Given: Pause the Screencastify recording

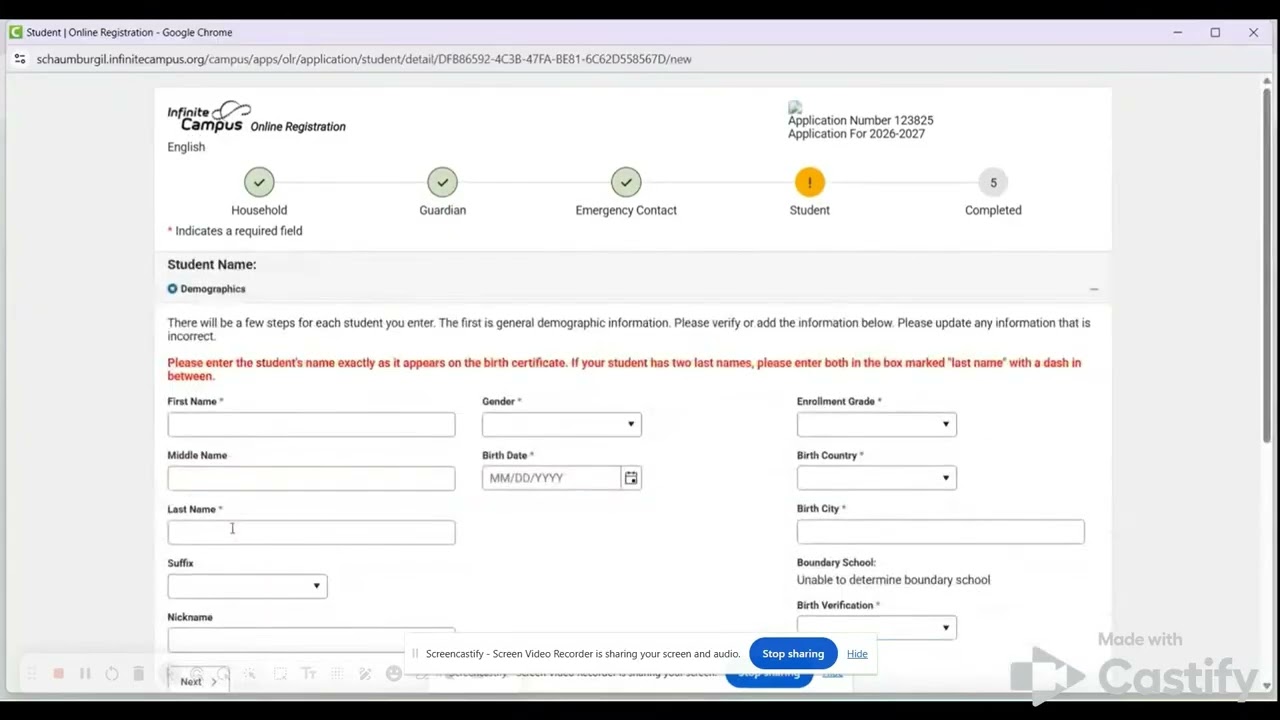Looking at the screenshot, I should tap(85, 674).
